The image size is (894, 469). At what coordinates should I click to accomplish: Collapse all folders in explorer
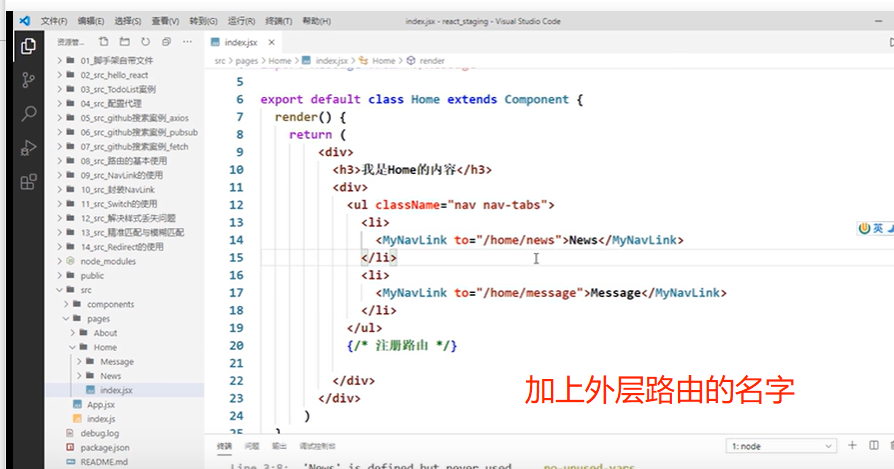pyautogui.click(x=166, y=42)
